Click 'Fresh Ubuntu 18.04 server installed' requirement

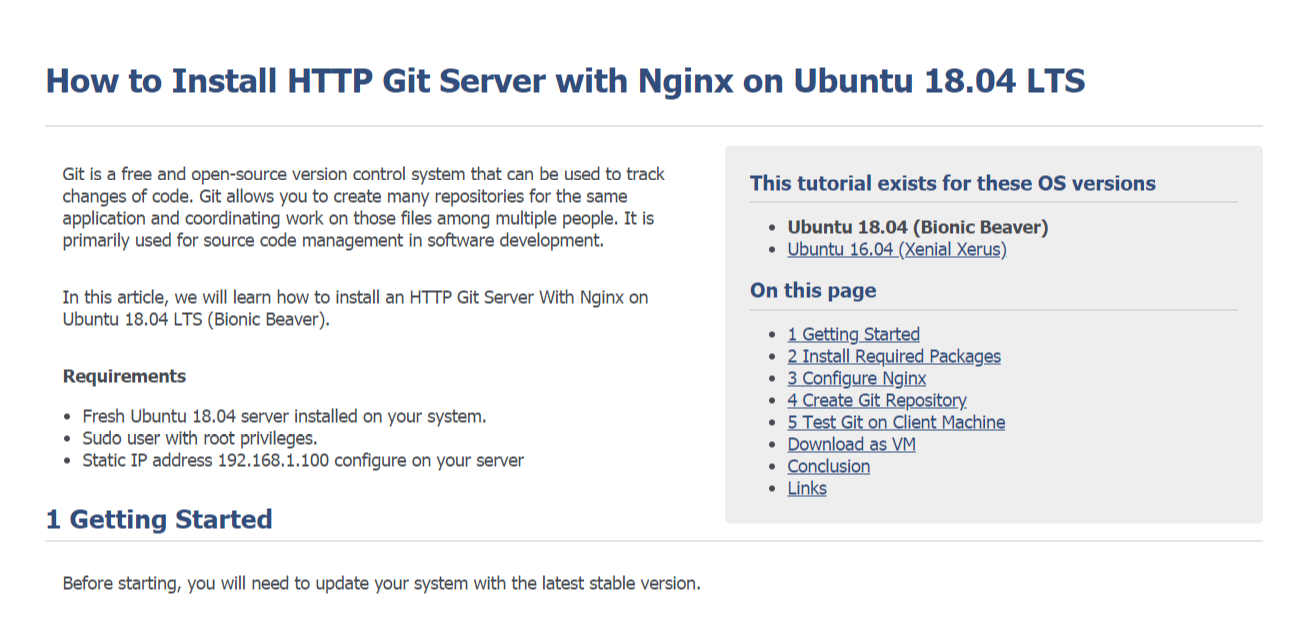pyautogui.click(x=284, y=416)
